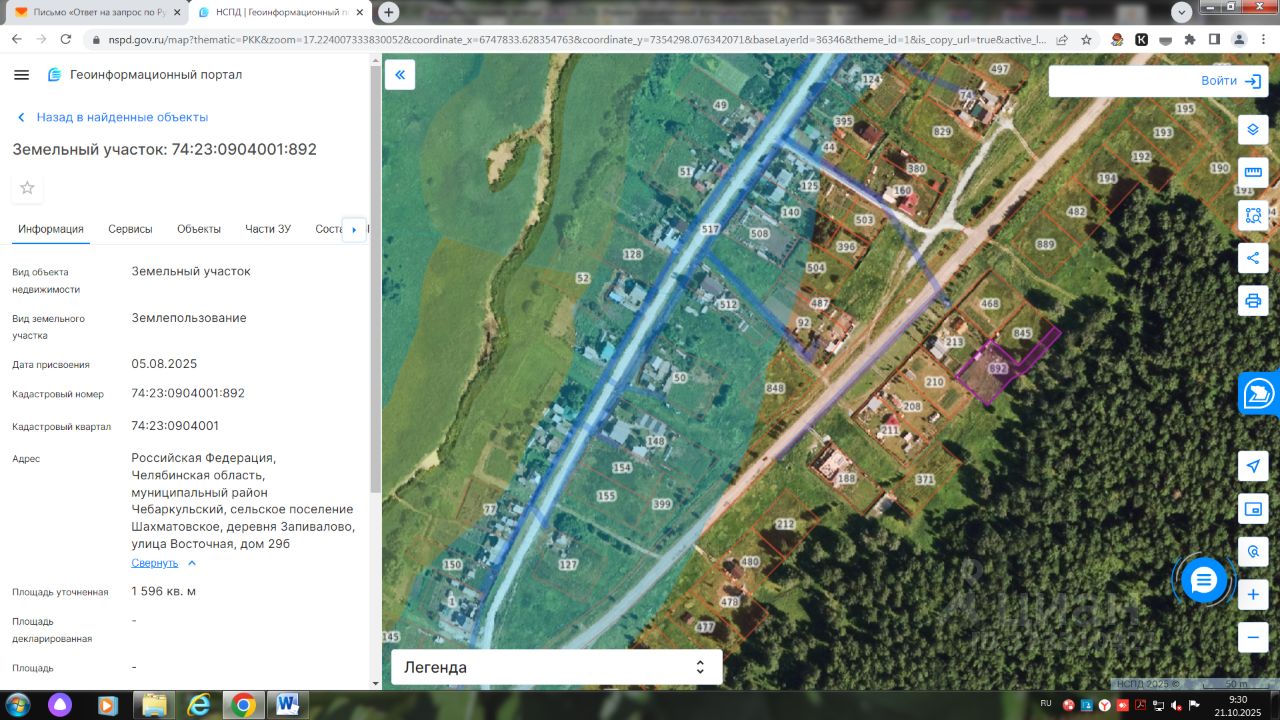Toggle favorite star for this land plot
Image resolution: width=1280 pixels, height=720 pixels.
point(27,188)
